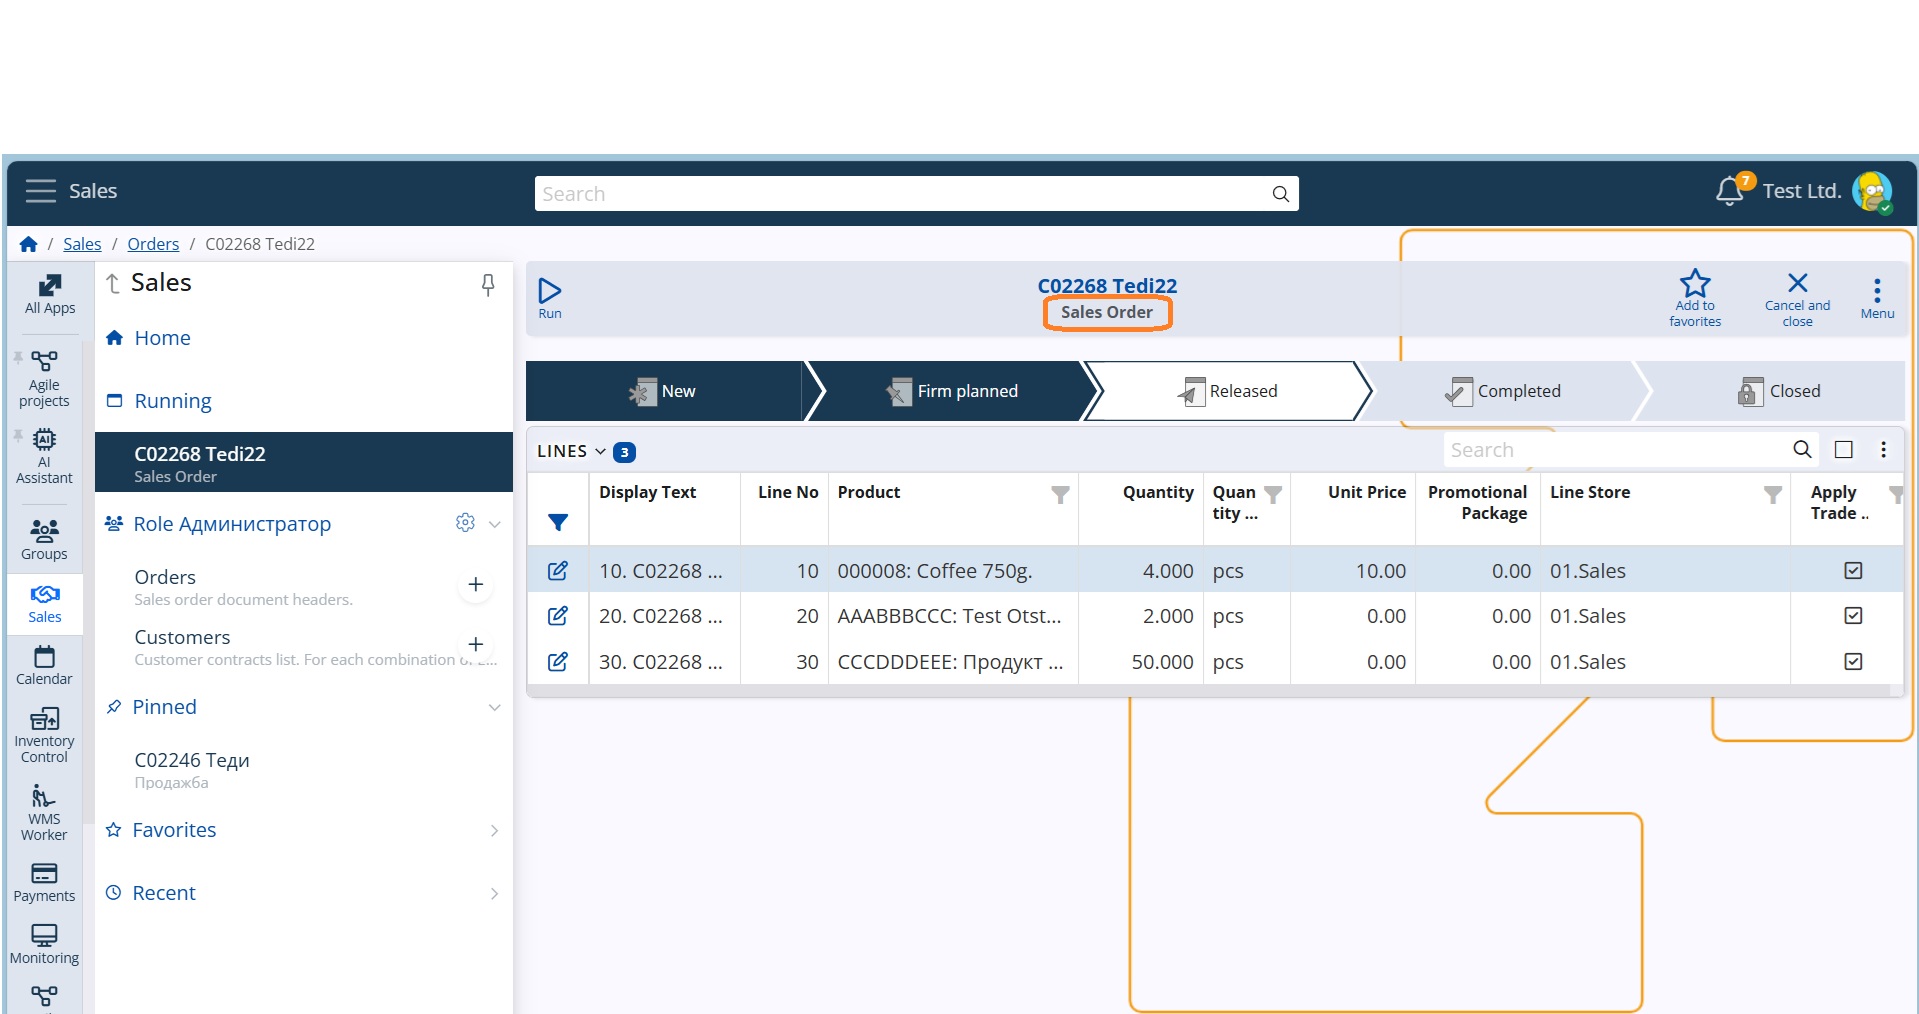Cancel and close the document
This screenshot has height=1014, width=1919.
click(x=1797, y=298)
